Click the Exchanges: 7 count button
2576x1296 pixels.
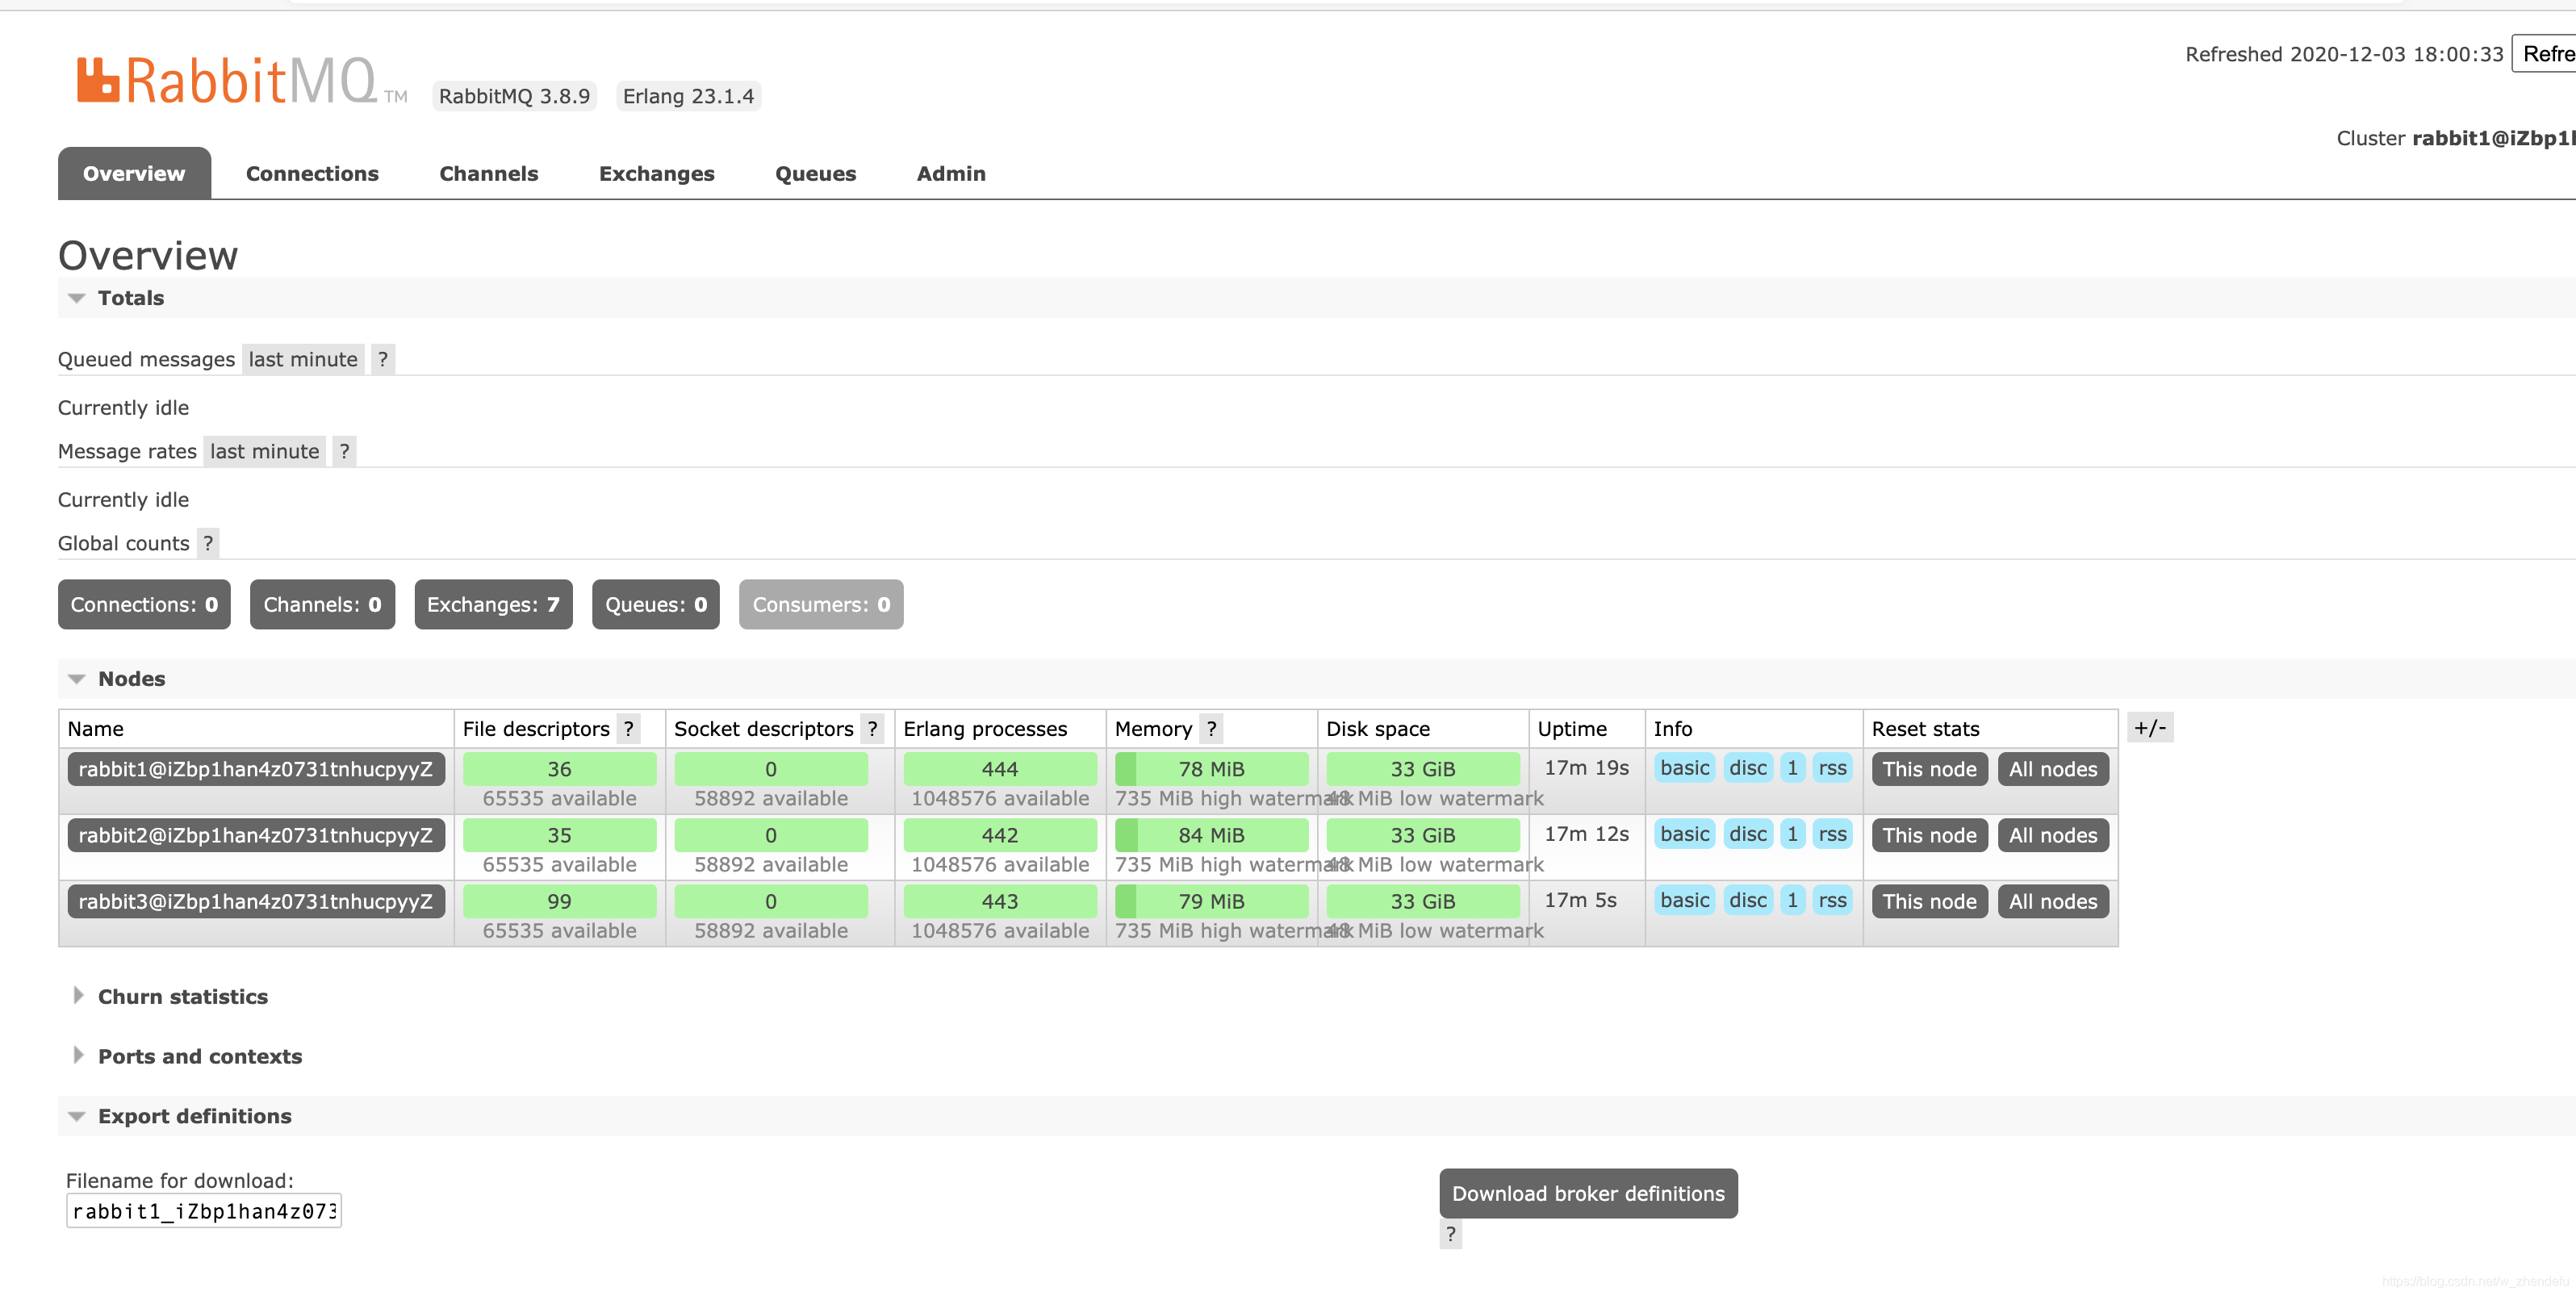click(x=493, y=604)
